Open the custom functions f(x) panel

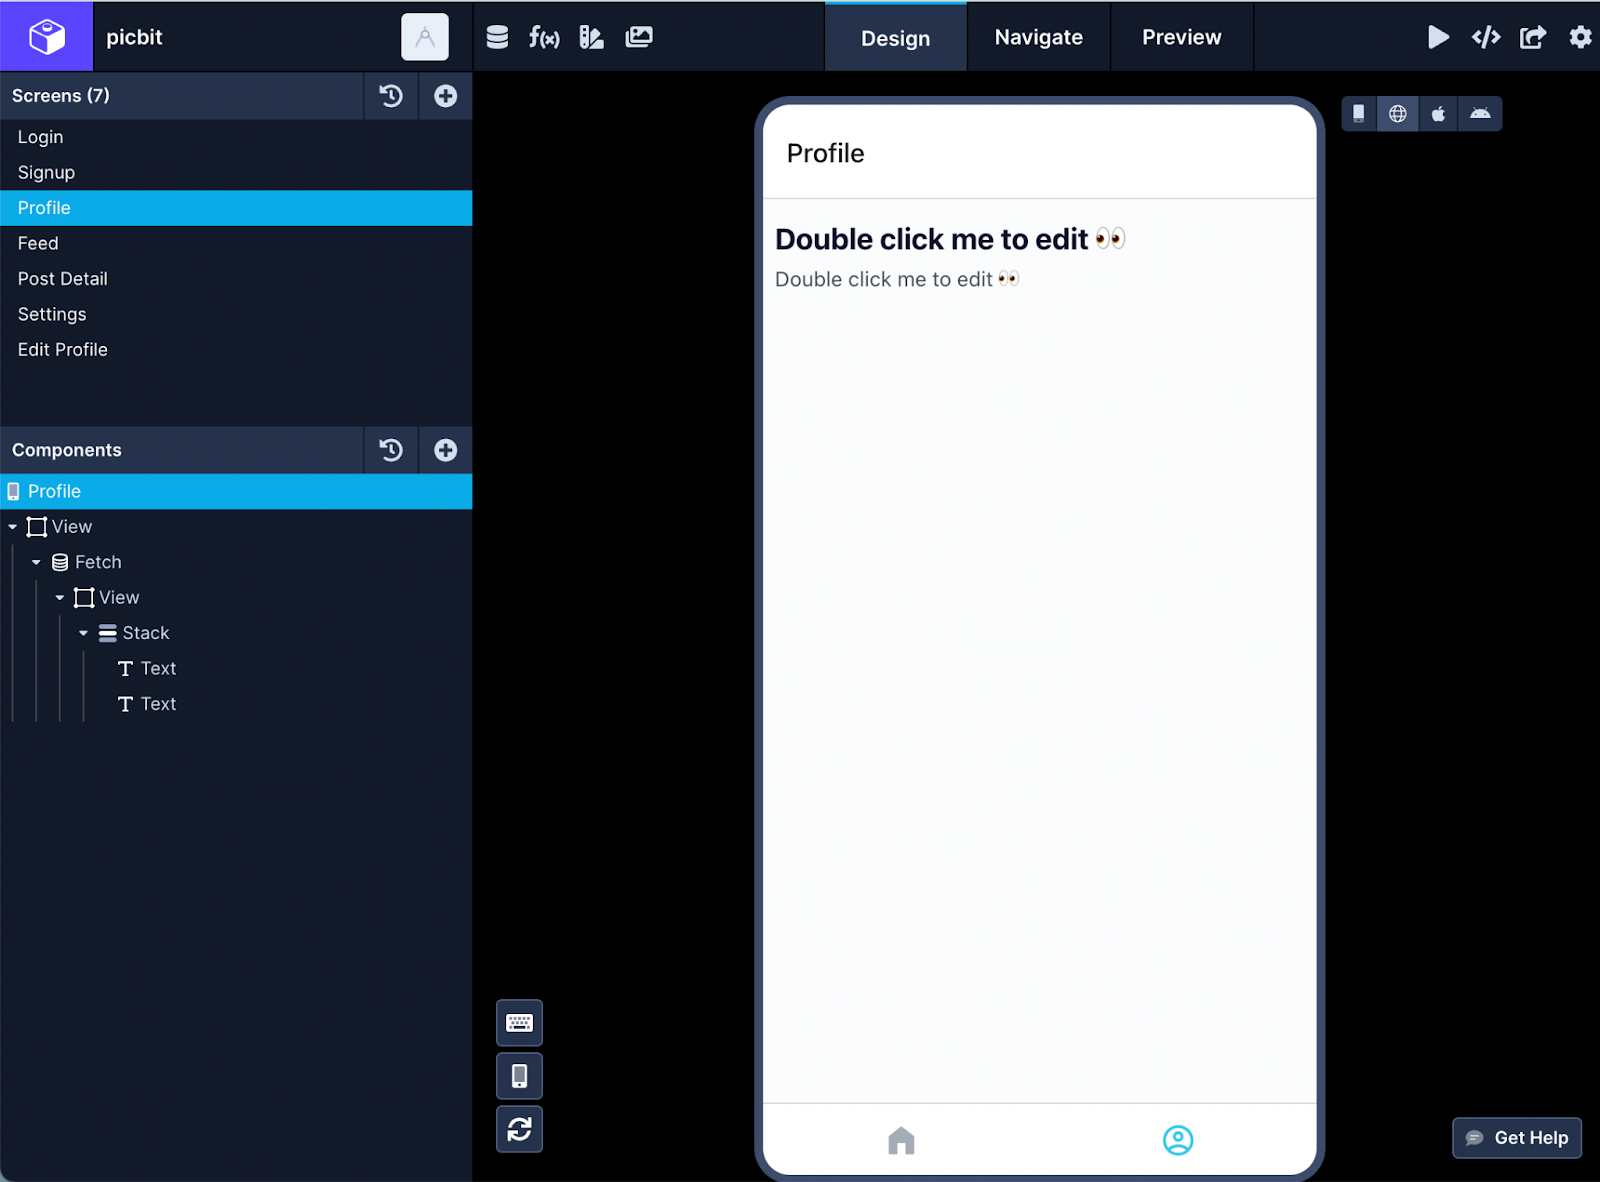coord(545,36)
